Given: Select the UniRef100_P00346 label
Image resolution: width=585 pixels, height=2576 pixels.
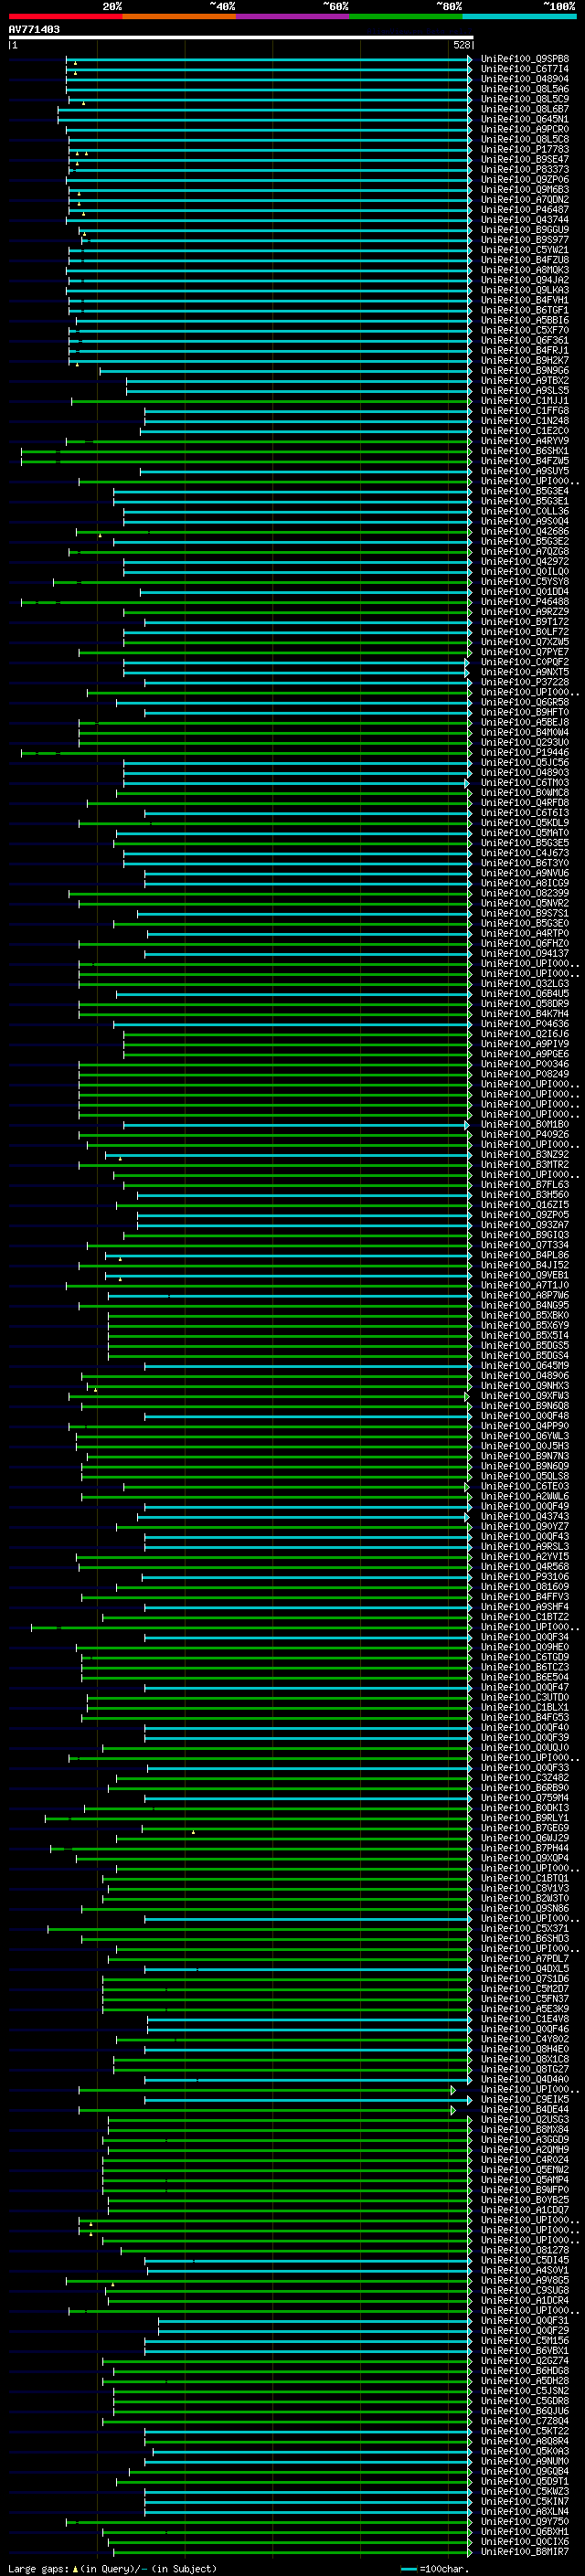Looking at the screenshot, I should pyautogui.click(x=525, y=1064).
